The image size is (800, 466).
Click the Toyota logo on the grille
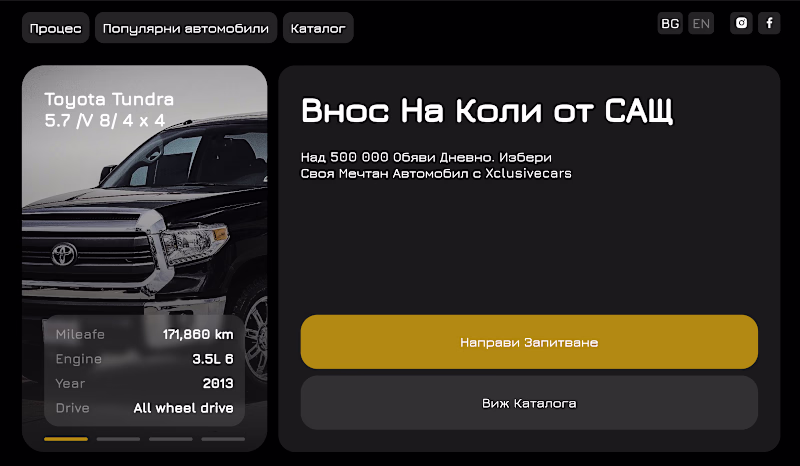point(64,254)
